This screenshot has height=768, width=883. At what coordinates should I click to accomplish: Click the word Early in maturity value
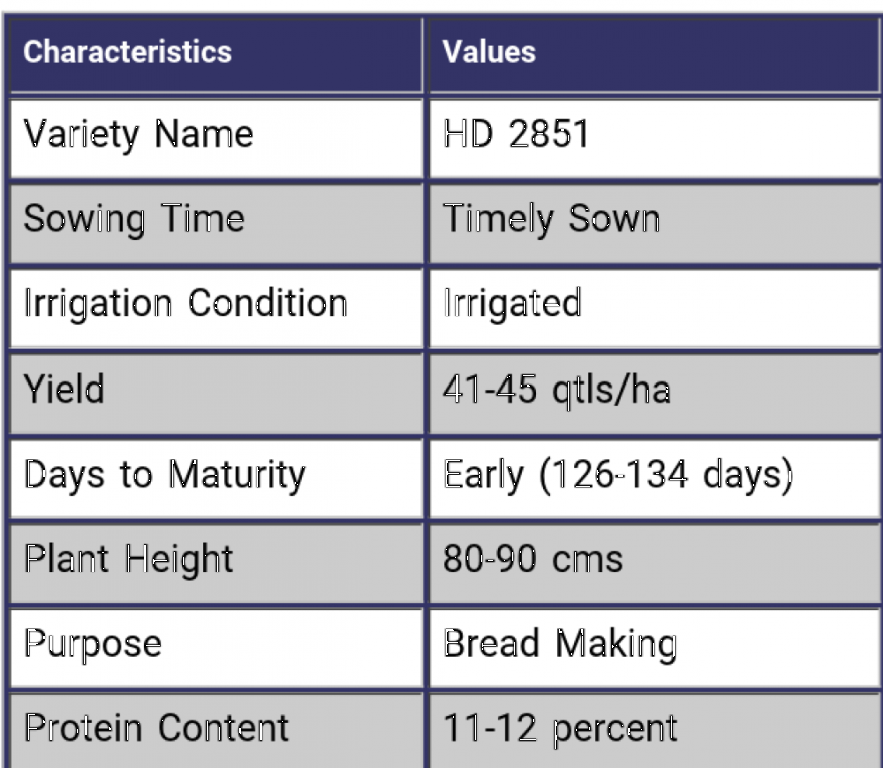tap(484, 473)
